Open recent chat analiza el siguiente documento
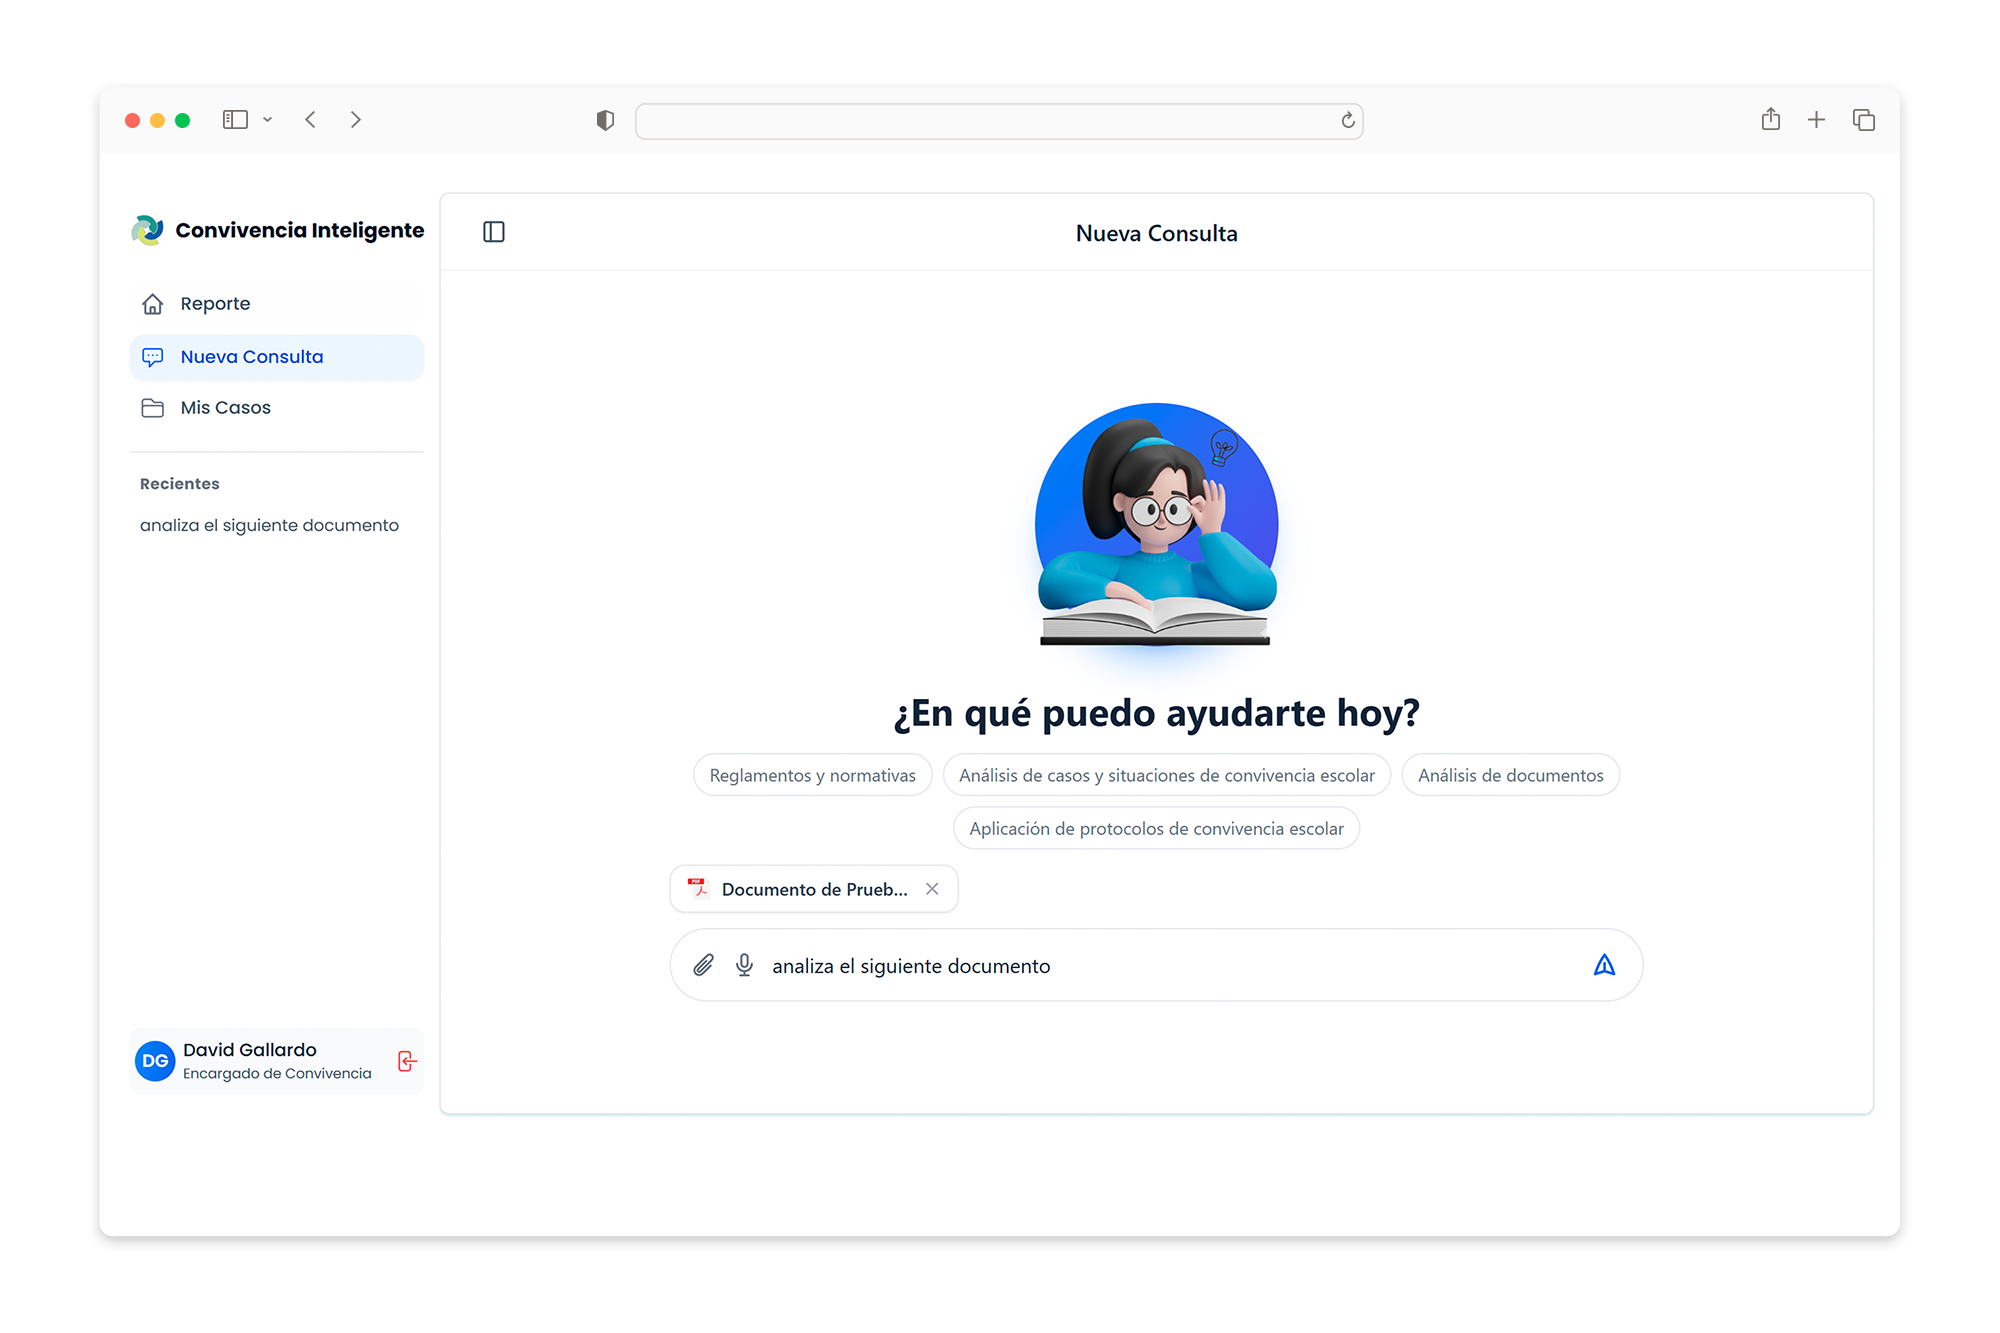2000x1333 pixels. 269,525
